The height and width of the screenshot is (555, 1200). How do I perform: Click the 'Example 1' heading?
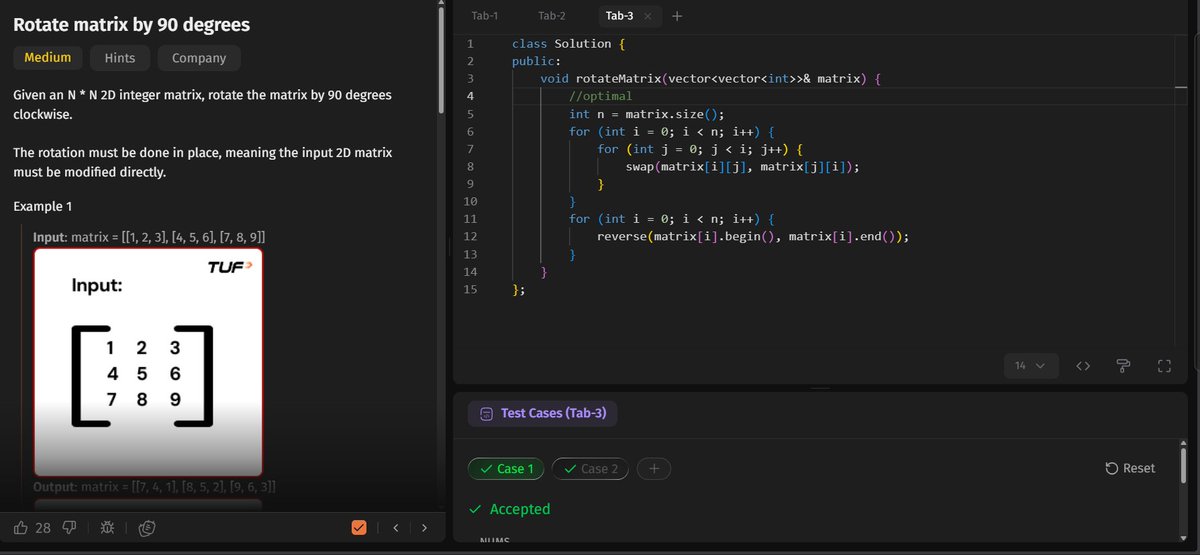[43, 206]
